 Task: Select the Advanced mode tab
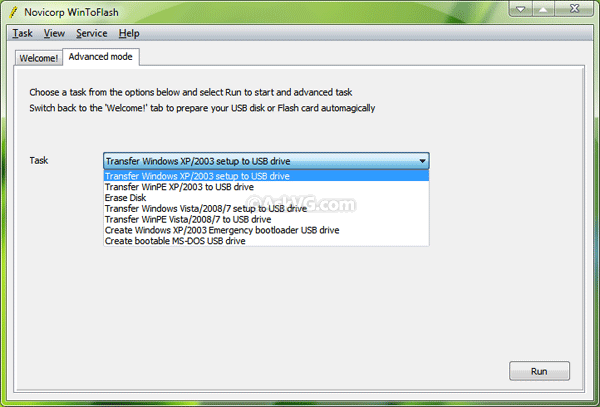101,57
